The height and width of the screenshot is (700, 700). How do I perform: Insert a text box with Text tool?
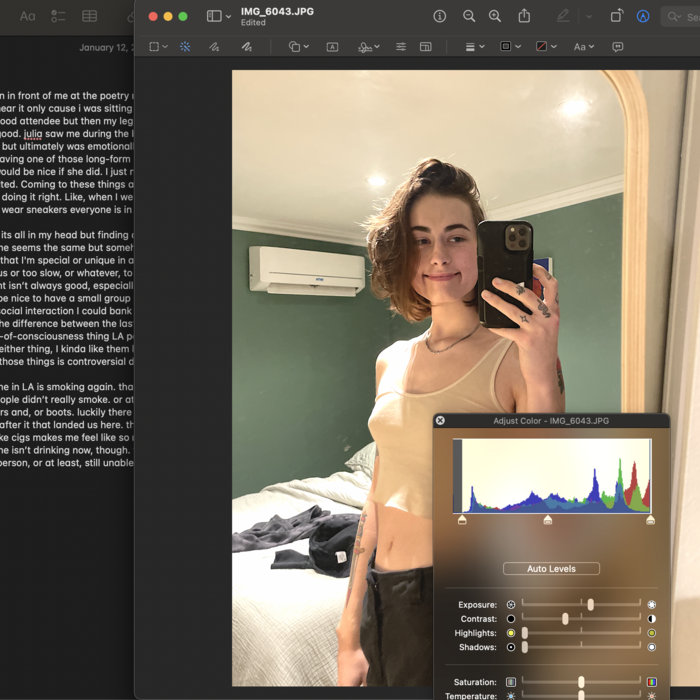click(x=332, y=47)
